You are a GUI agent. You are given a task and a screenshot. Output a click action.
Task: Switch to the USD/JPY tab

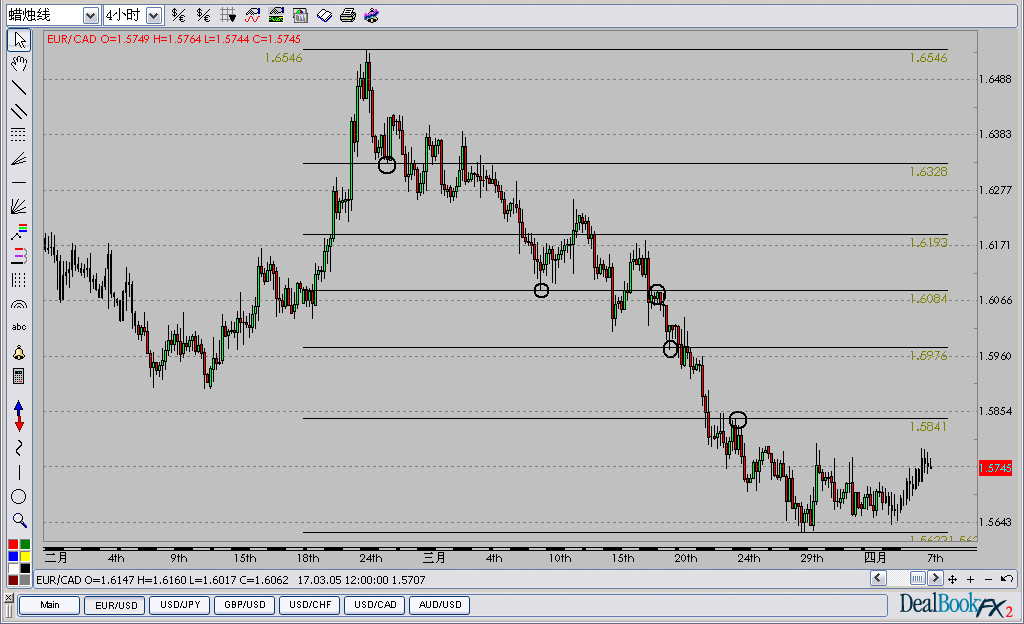coord(180,605)
